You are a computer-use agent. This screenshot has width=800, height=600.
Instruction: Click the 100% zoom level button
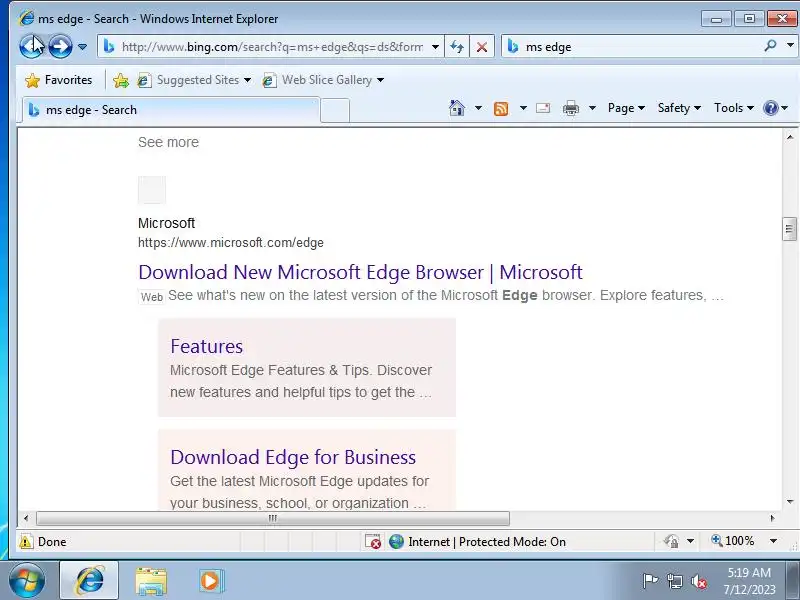coord(733,541)
